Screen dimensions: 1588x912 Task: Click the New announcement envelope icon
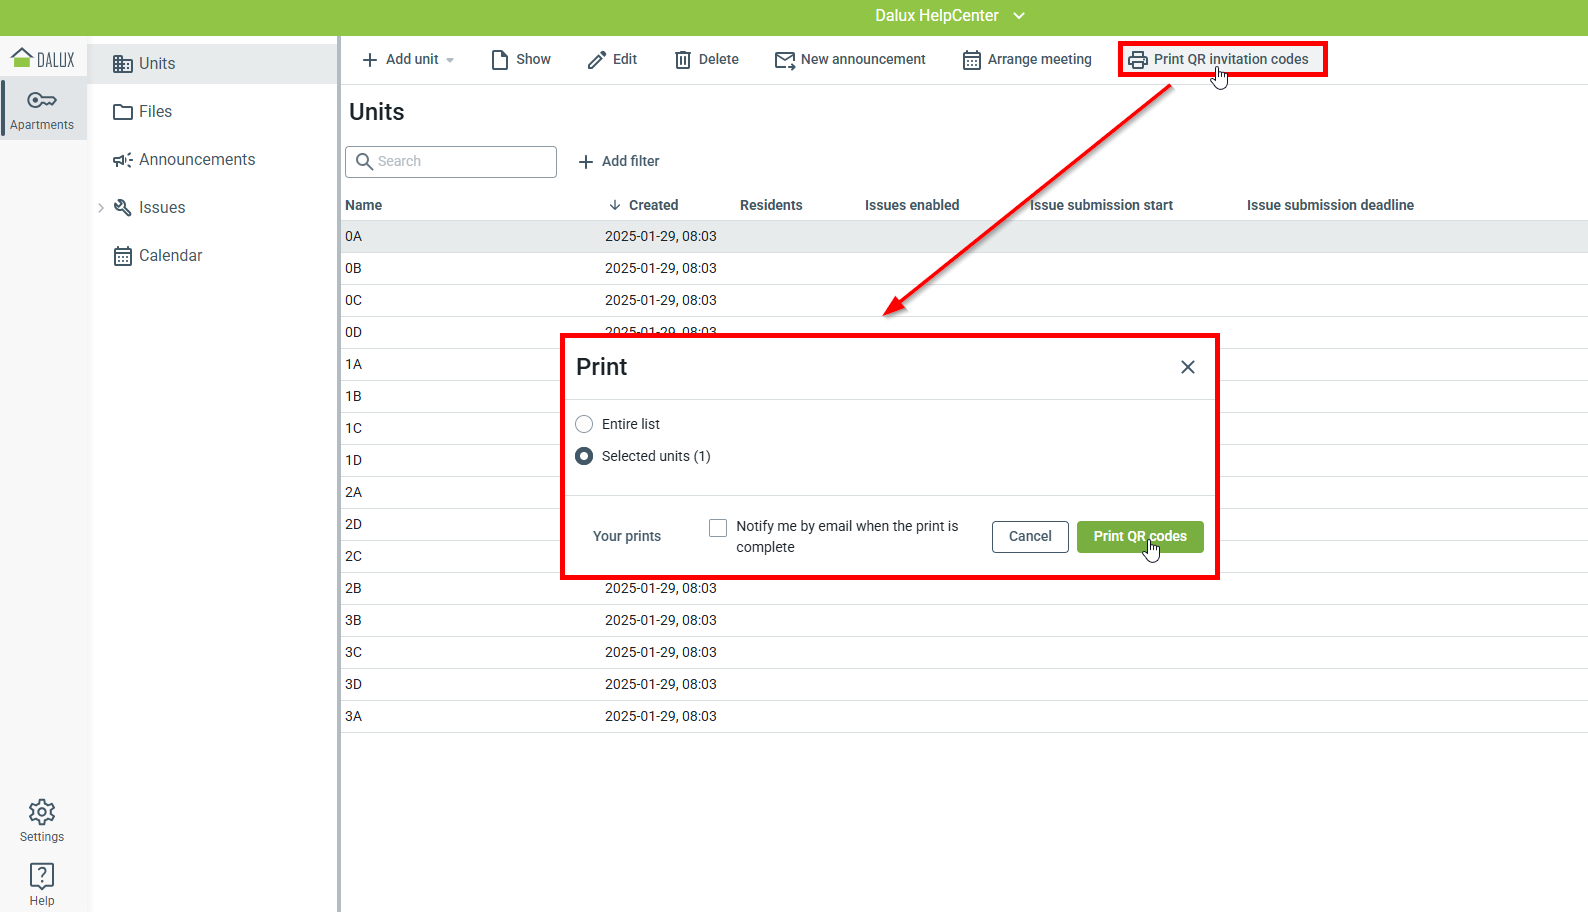click(785, 60)
